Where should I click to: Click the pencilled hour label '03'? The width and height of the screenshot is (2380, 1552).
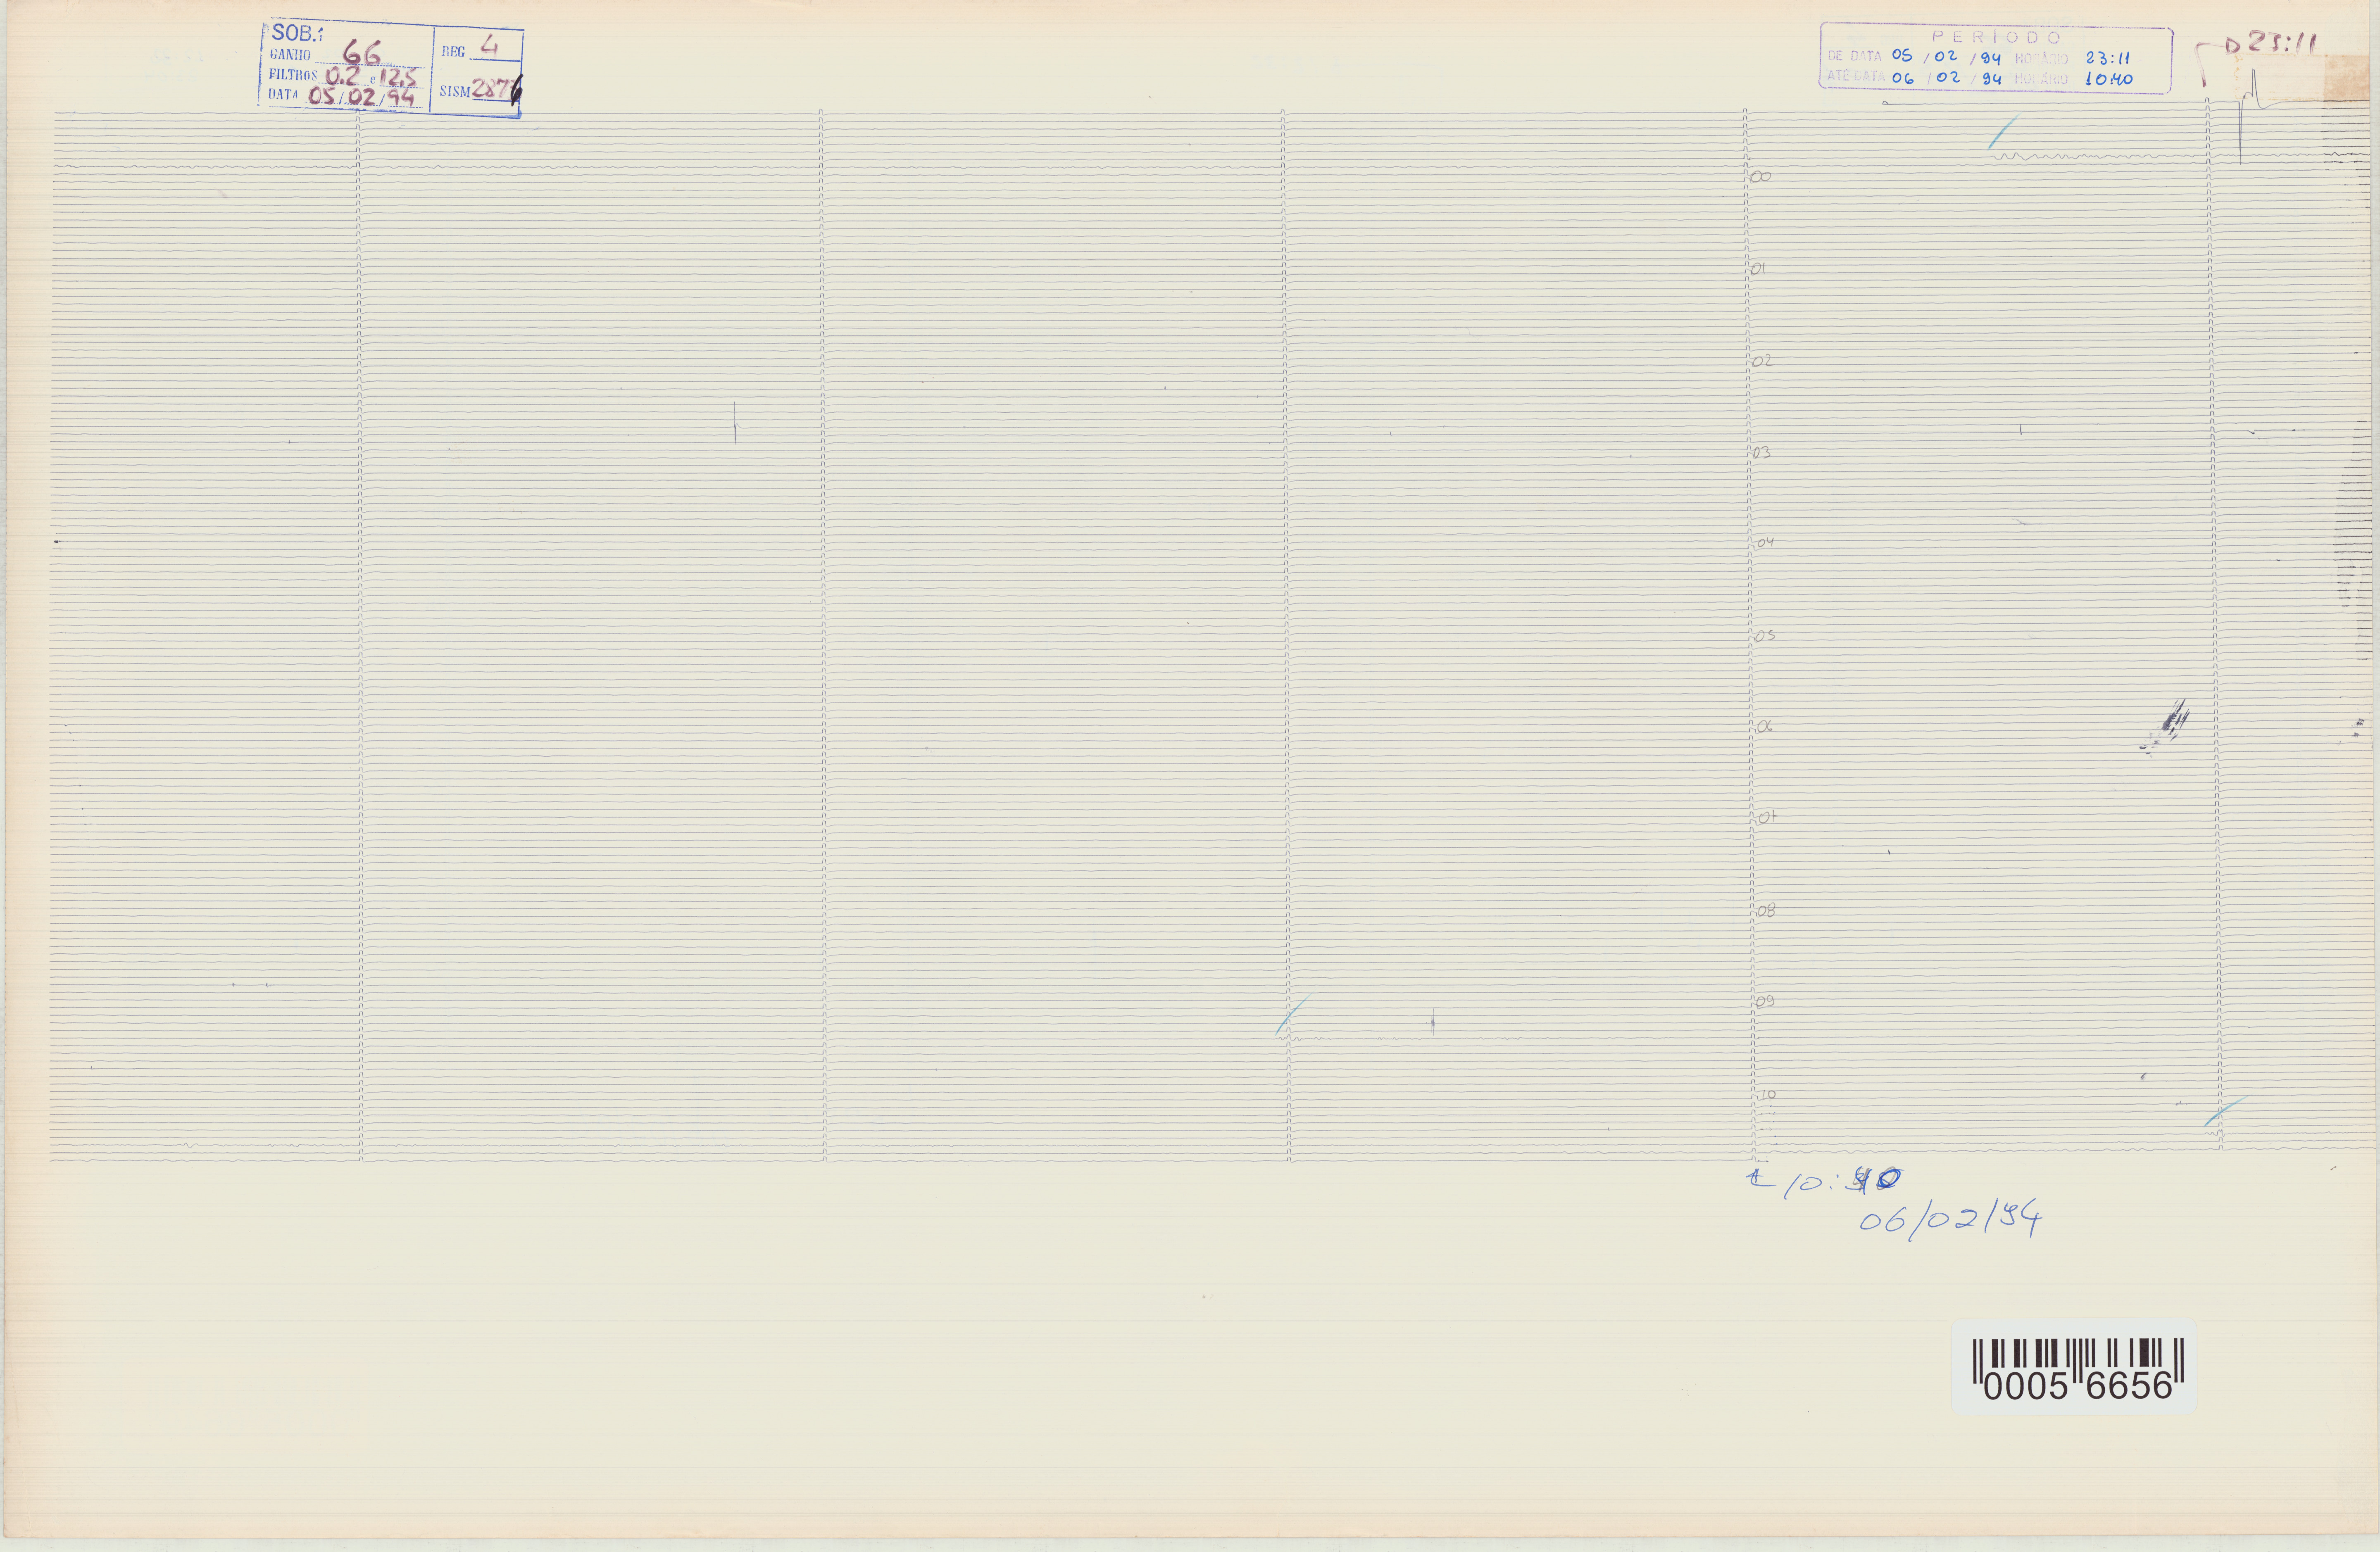(1761, 453)
